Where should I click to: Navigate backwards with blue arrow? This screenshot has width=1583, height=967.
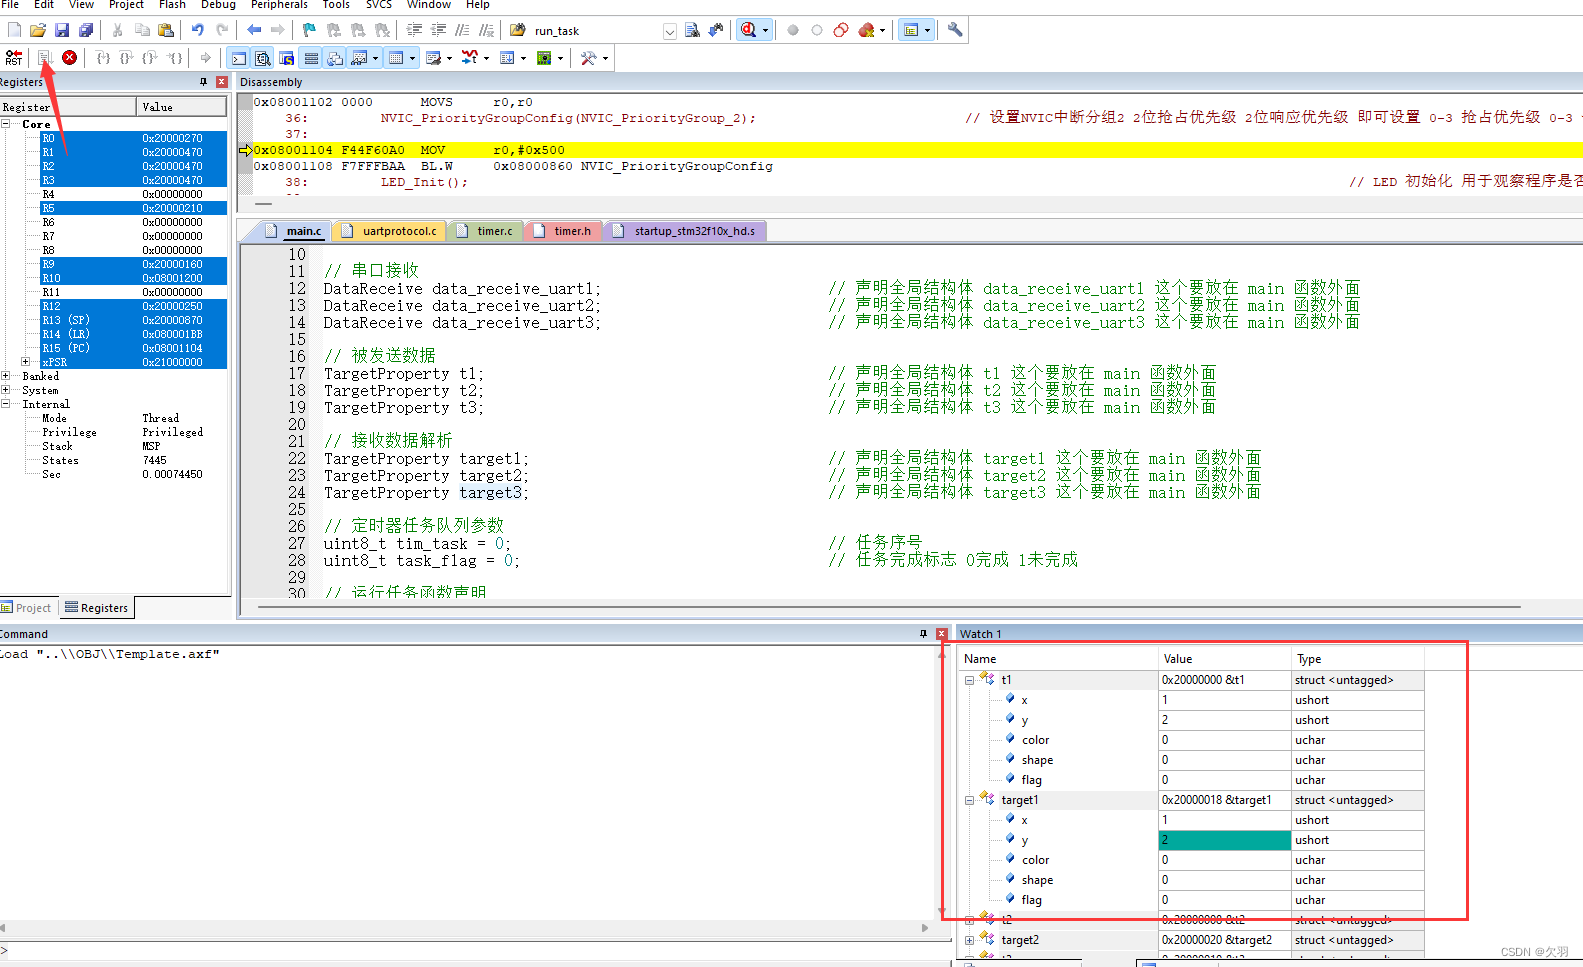point(254,30)
